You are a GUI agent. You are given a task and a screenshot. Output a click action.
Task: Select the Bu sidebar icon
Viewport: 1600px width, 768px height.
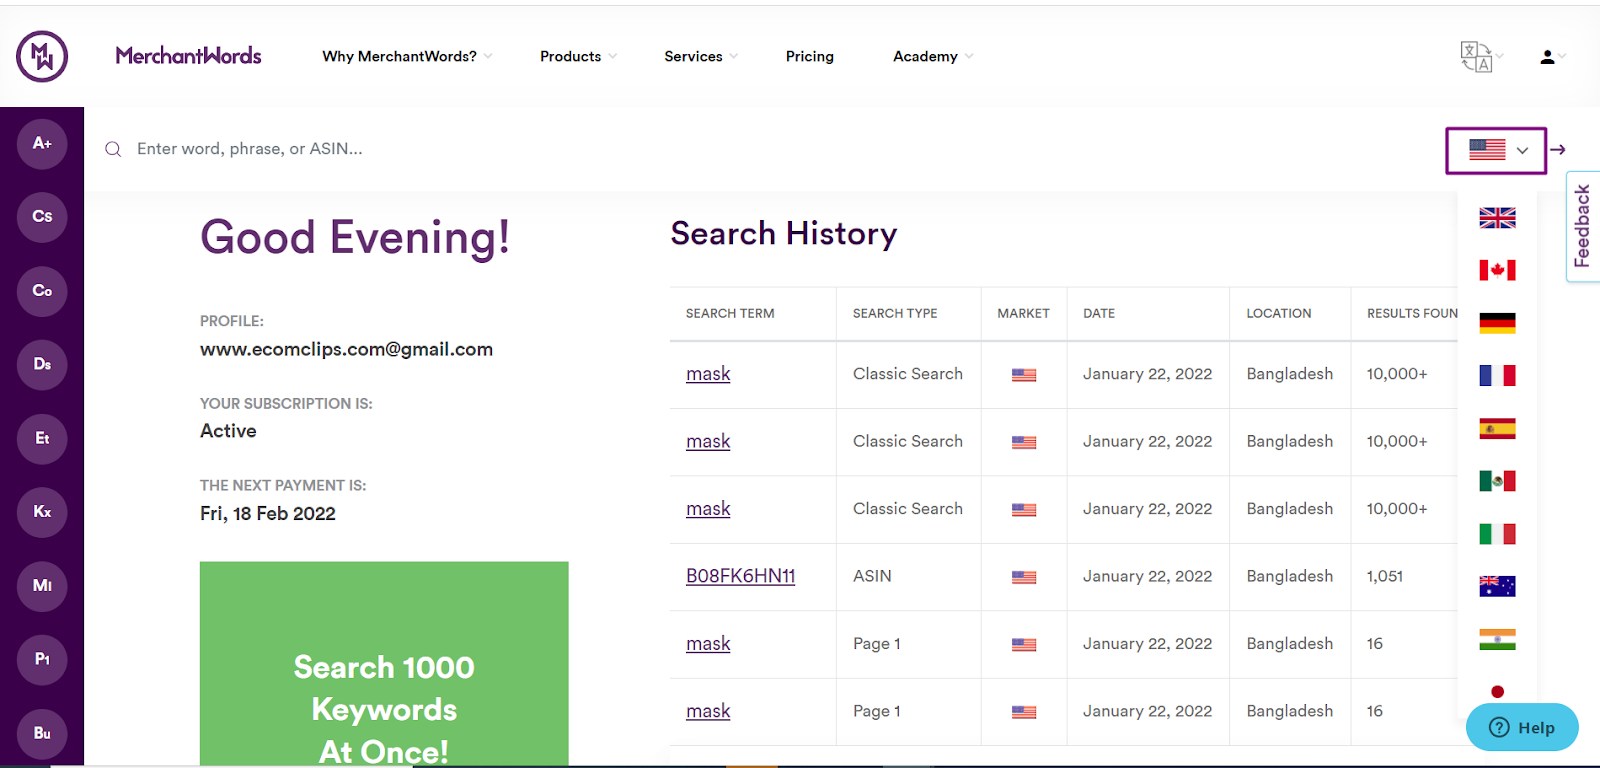tap(42, 733)
